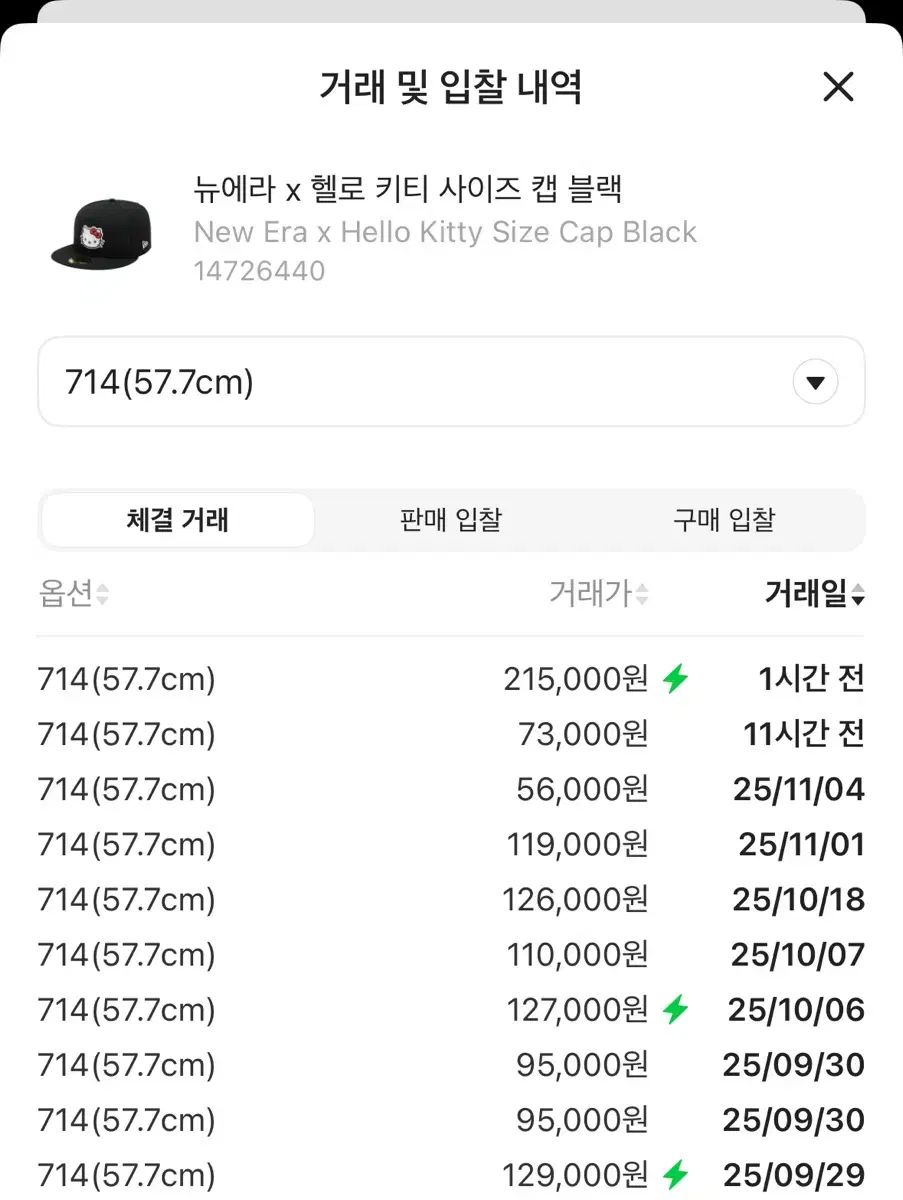Select the 체결 거래 tab
Image resolution: width=903 pixels, height=1200 pixels.
[178, 520]
